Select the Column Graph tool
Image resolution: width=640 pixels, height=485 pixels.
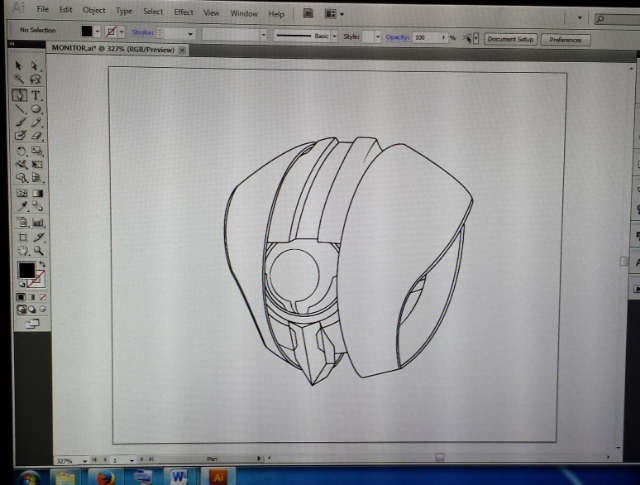coord(38,222)
